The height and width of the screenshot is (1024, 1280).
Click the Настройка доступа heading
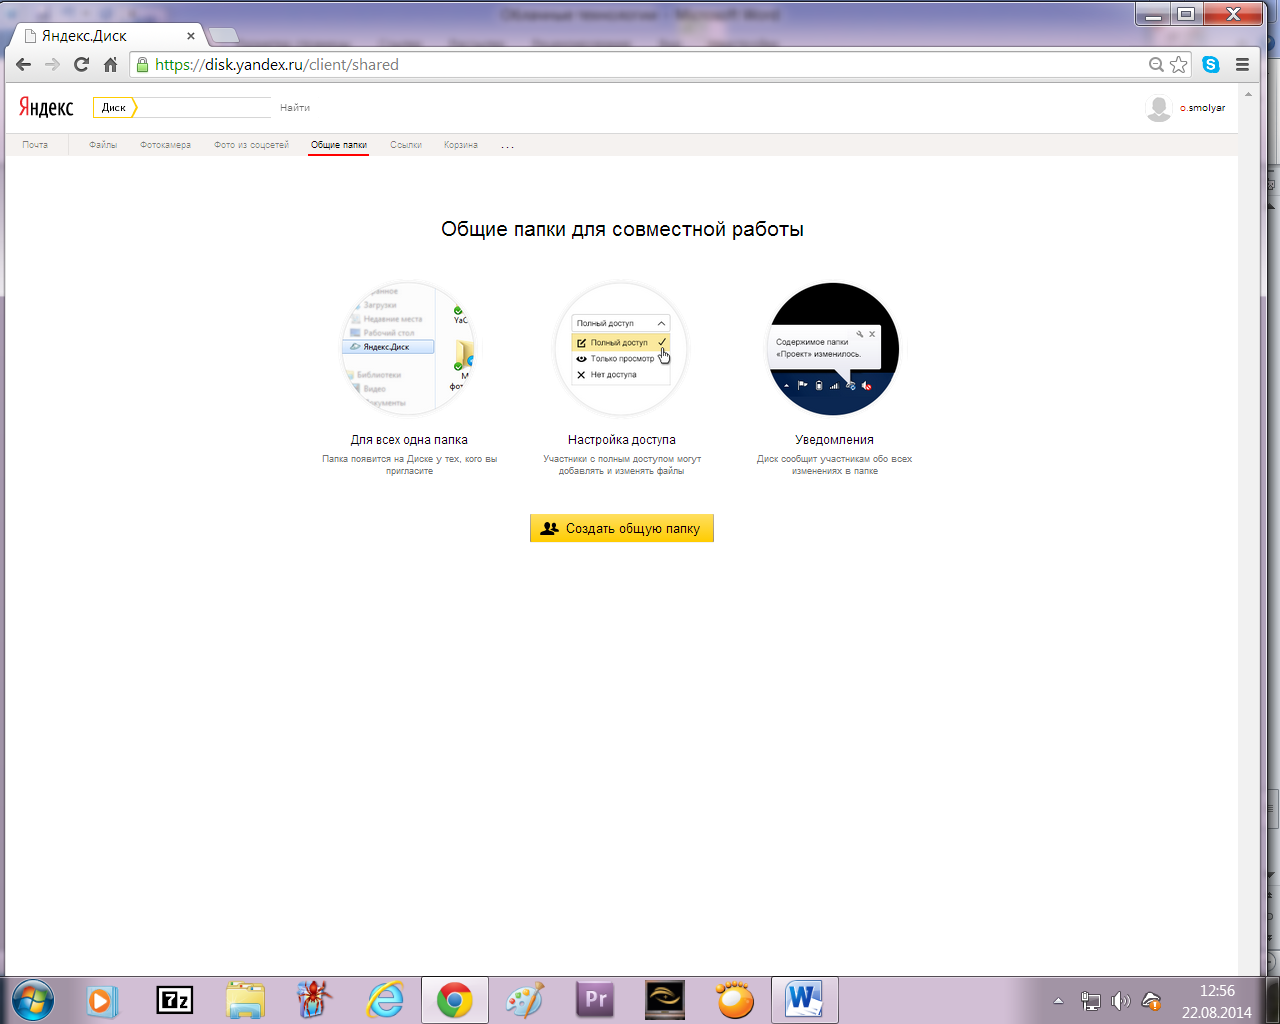pyautogui.click(x=622, y=440)
